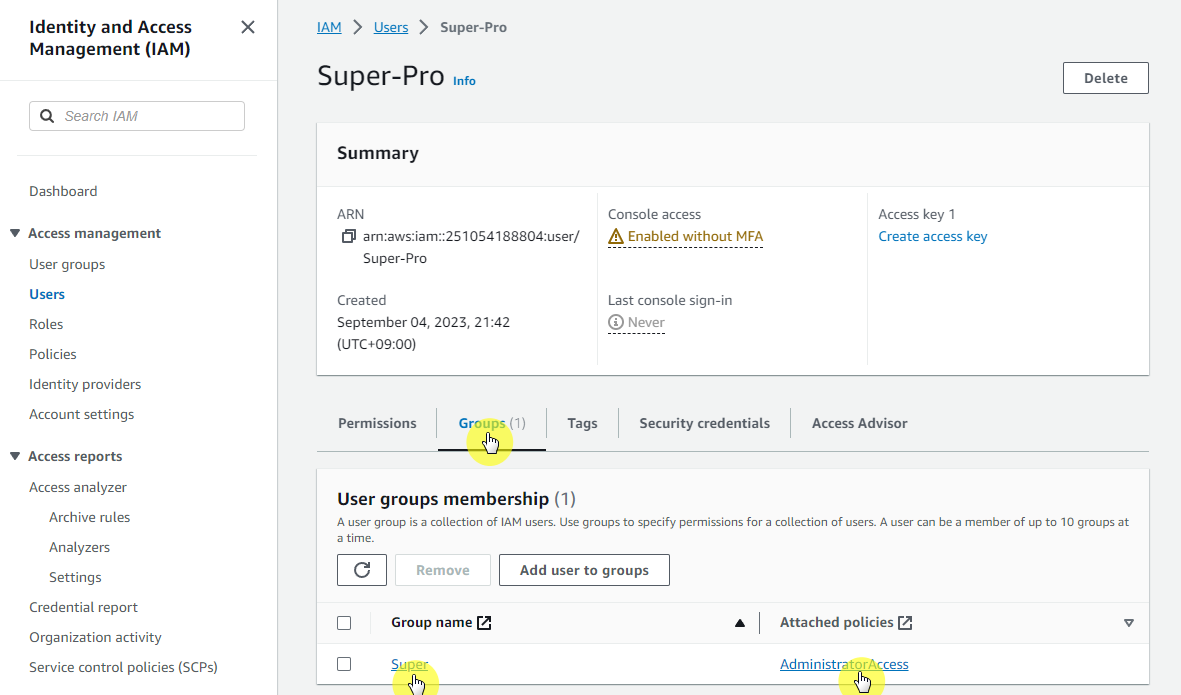Screen dimensions: 1181x695
Task: Click the breadcrumb chevron after IAM
Action: (x=358, y=27)
